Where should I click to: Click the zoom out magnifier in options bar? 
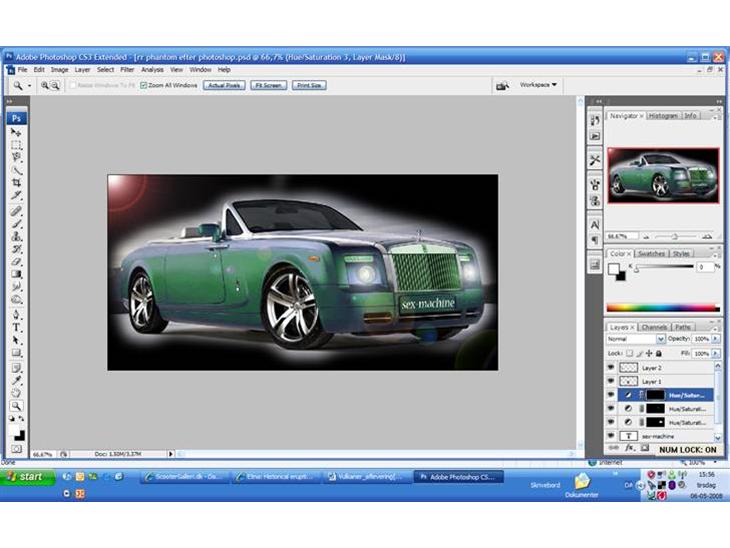55,86
